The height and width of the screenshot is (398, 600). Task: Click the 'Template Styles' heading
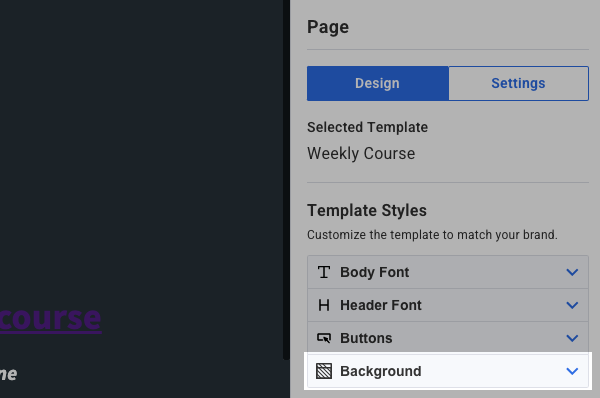point(367,210)
